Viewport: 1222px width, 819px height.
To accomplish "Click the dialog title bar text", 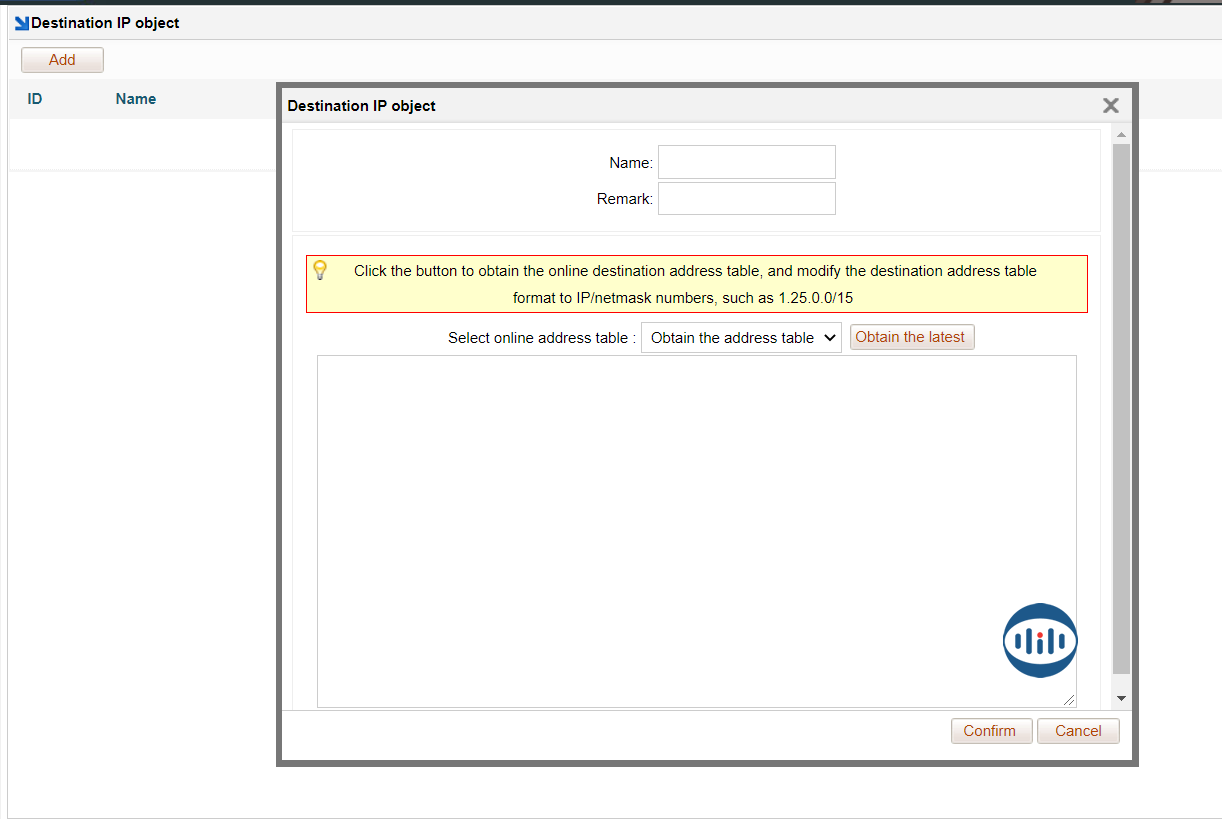I will tap(362, 106).
